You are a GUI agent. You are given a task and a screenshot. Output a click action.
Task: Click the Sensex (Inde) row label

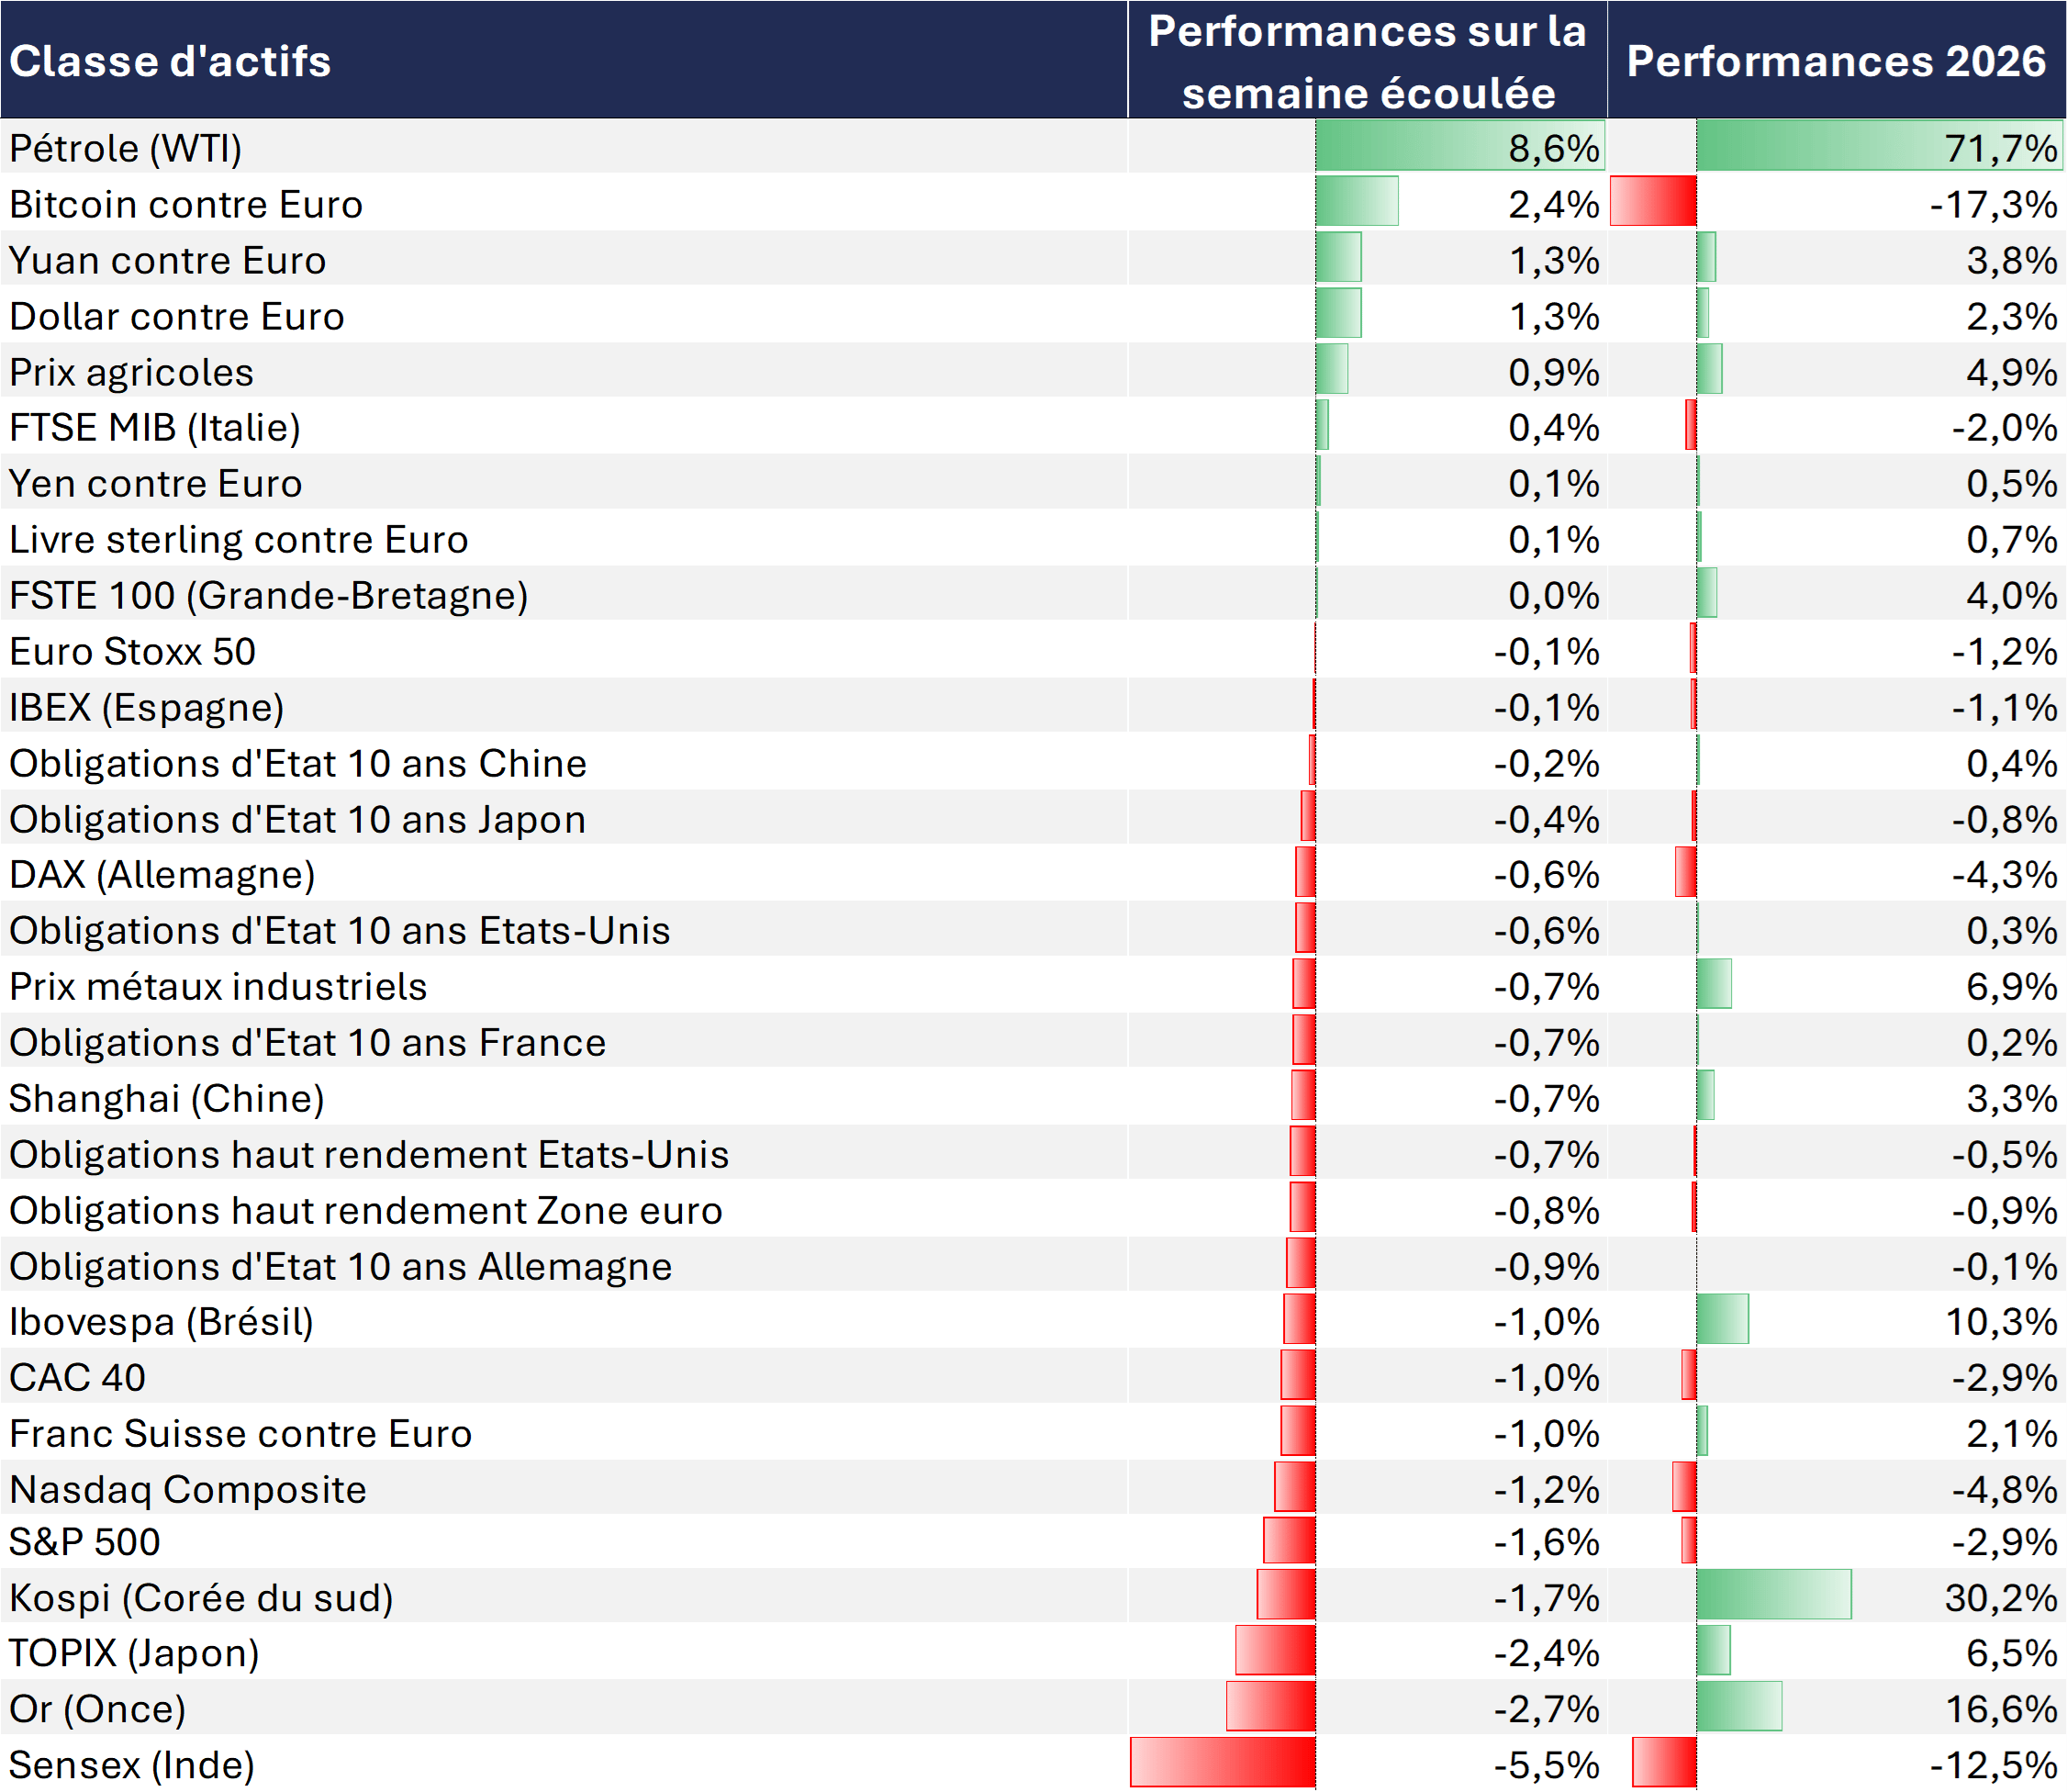[132, 1765]
